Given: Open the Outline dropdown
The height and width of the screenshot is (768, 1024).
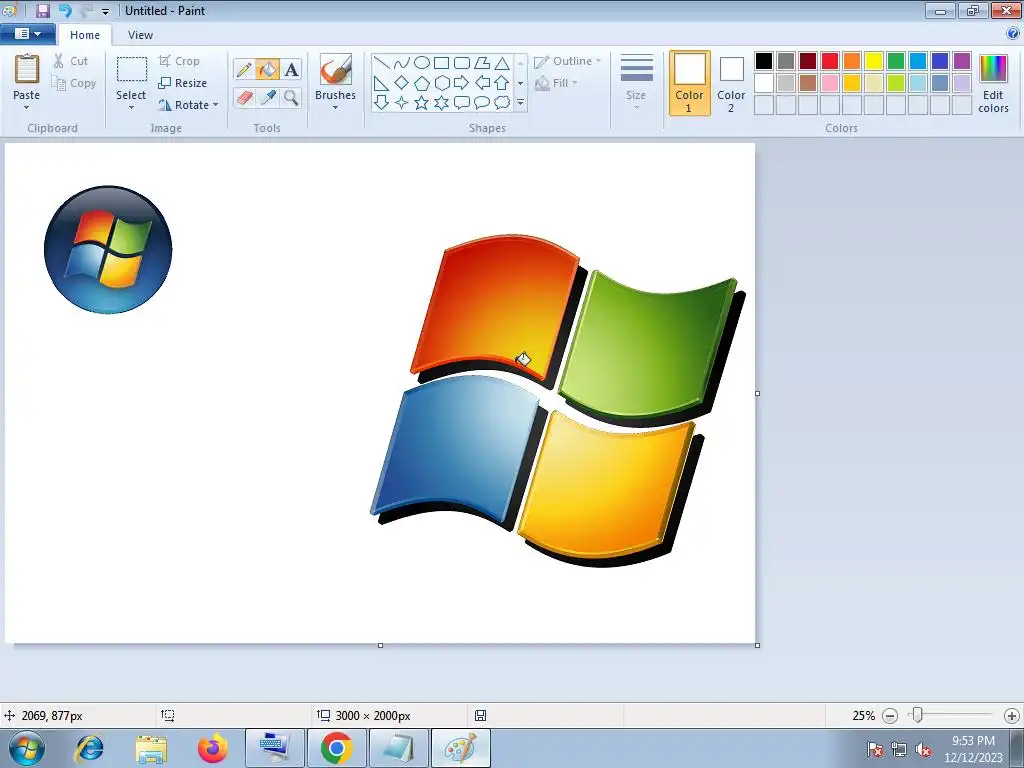Looking at the screenshot, I should click(567, 61).
